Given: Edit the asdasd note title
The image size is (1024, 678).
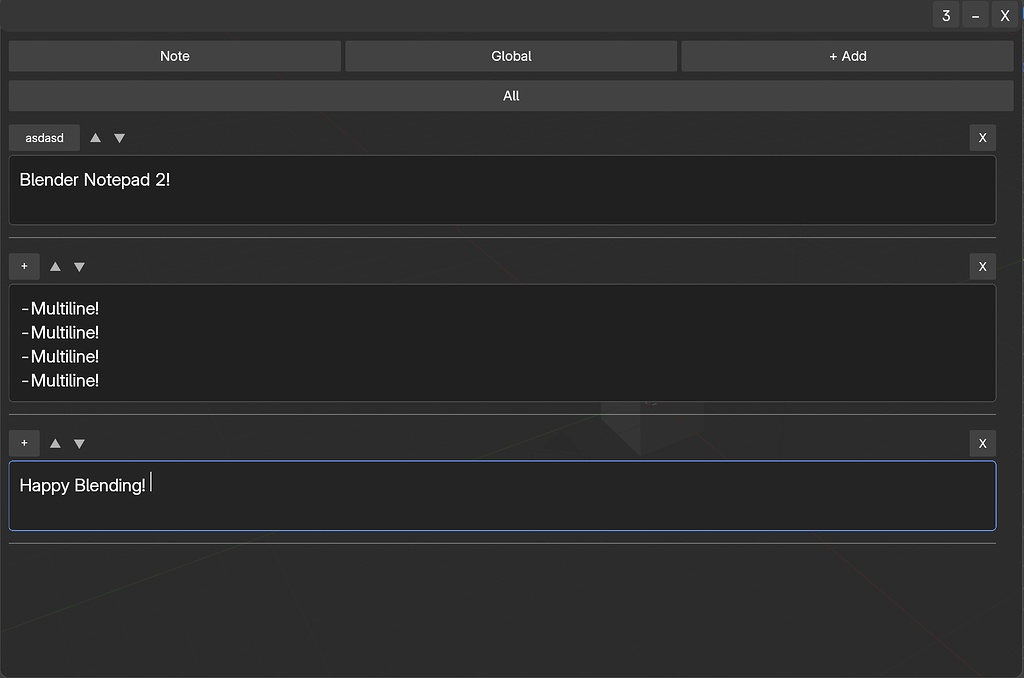Looking at the screenshot, I should [x=44, y=138].
